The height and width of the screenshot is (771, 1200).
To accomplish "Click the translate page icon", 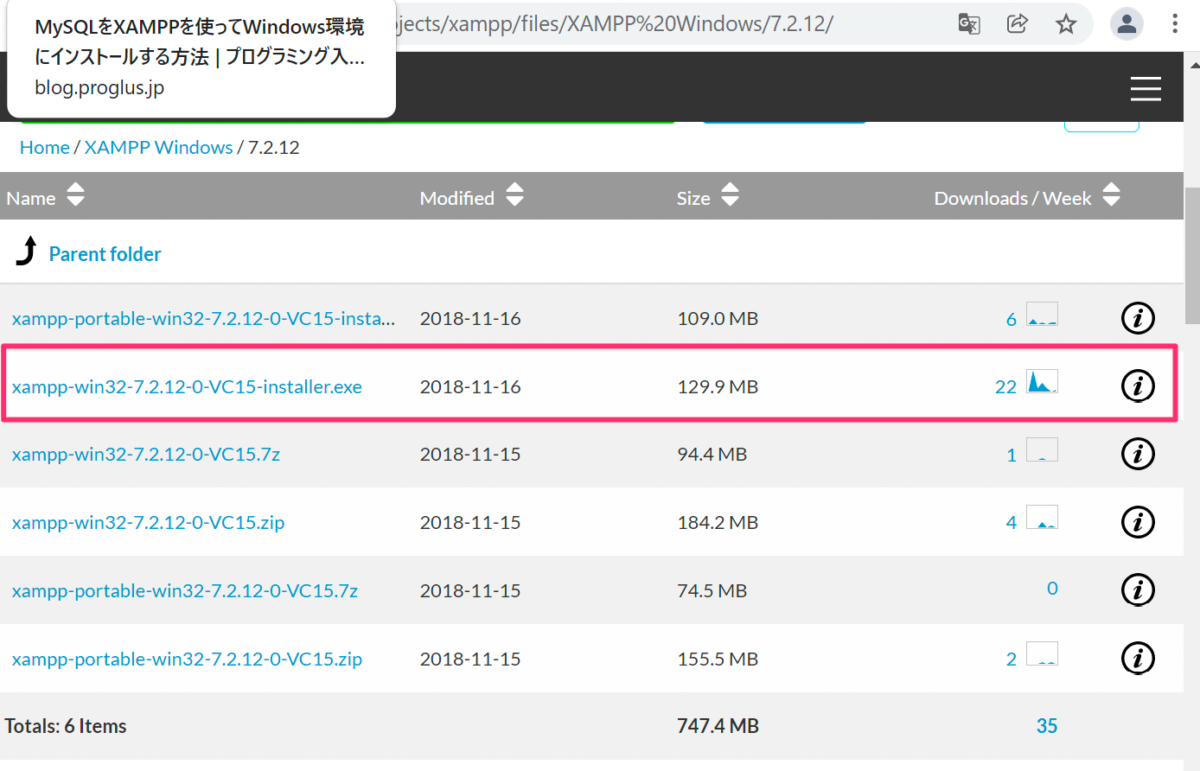I will pyautogui.click(x=968, y=24).
